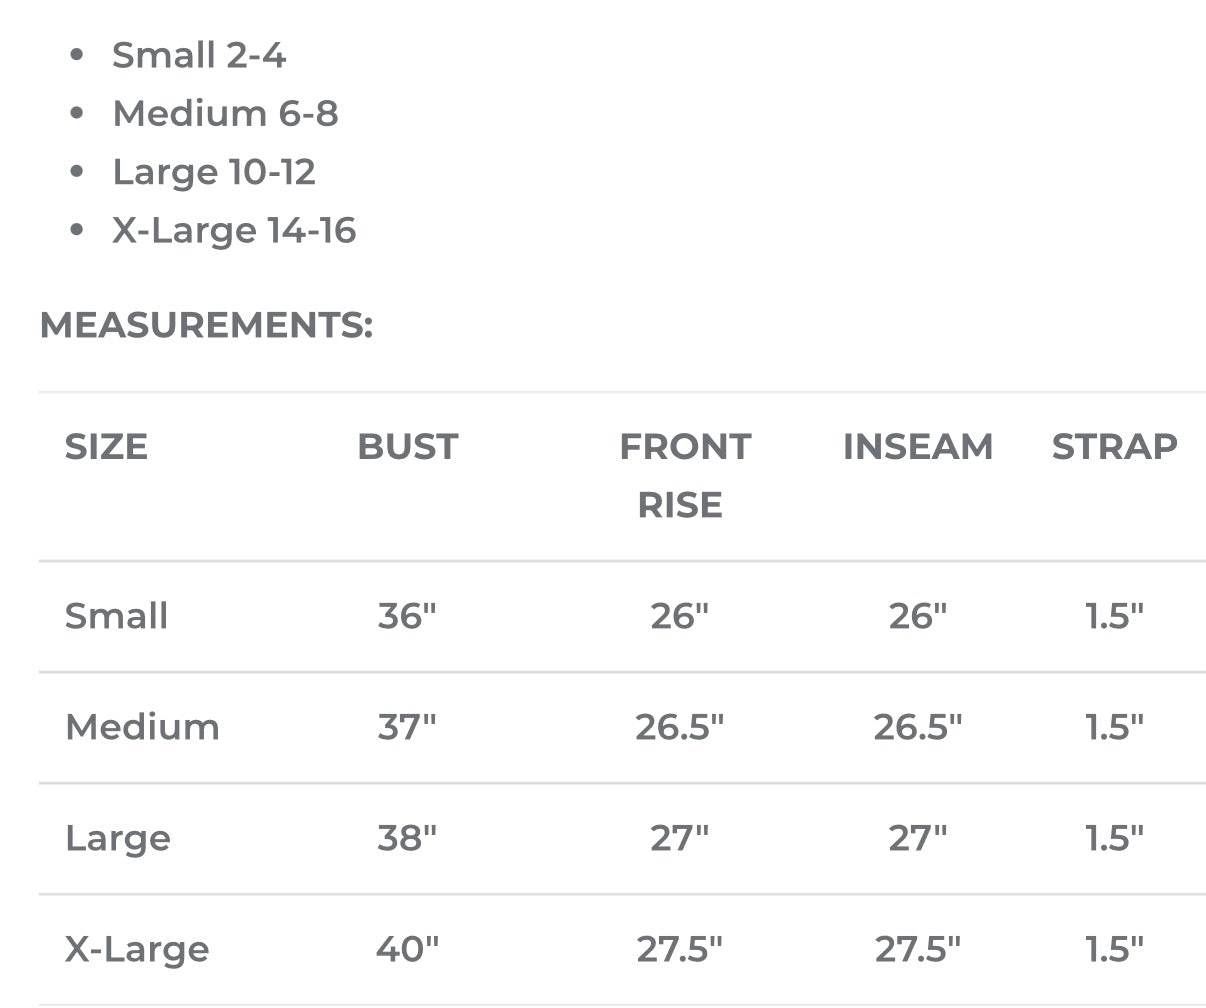
Task: Click the STRAP column header
Action: [x=1114, y=446]
